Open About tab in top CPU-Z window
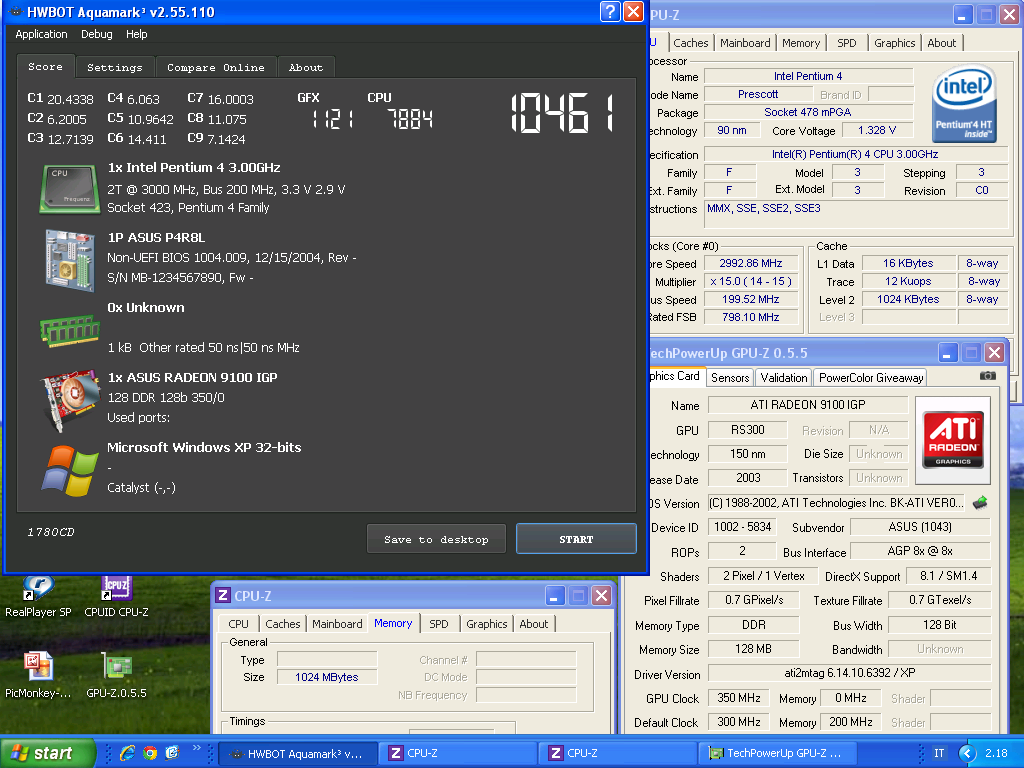Viewport: 1024px width, 768px height. (x=942, y=43)
